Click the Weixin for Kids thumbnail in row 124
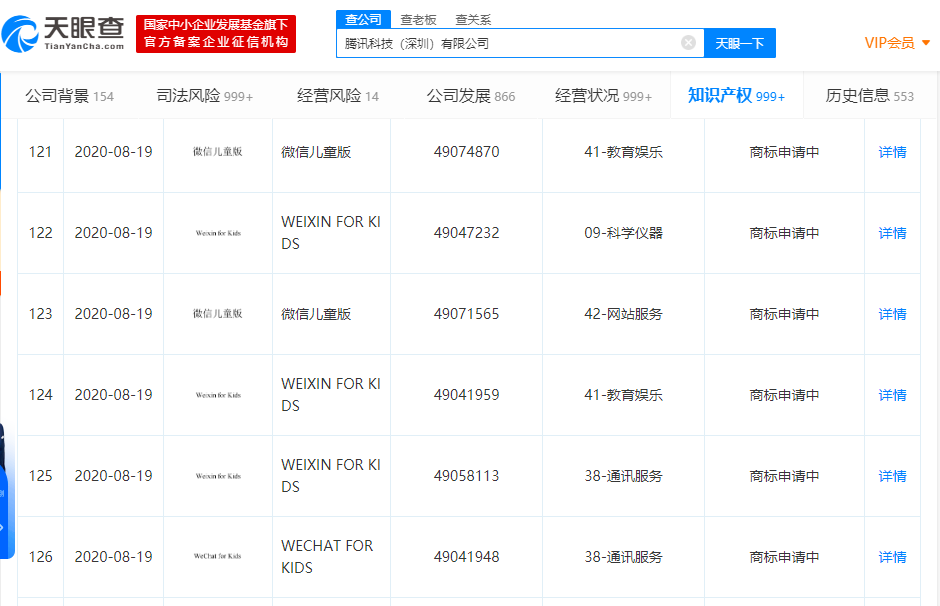This screenshot has height=606, width=940. pyautogui.click(x=216, y=395)
